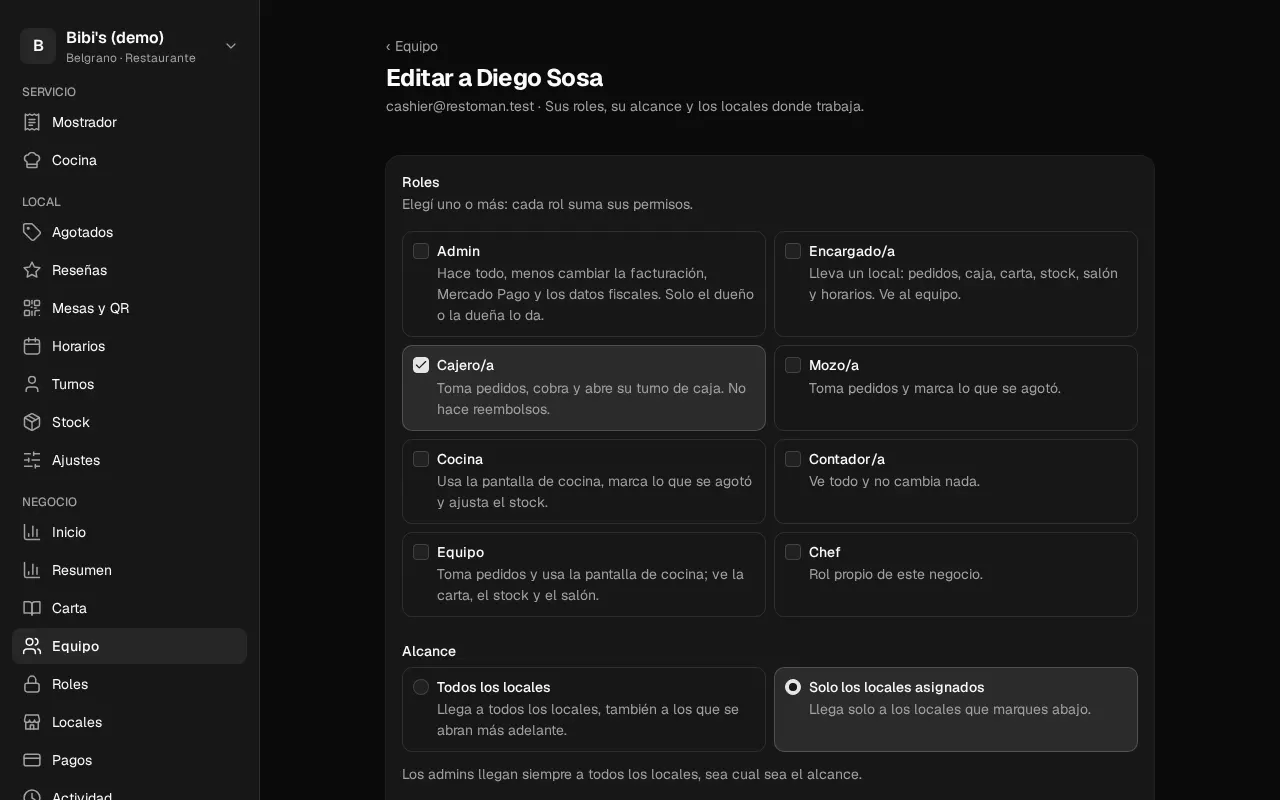
Task: Click the Horarios calendar icon
Action: 32,346
